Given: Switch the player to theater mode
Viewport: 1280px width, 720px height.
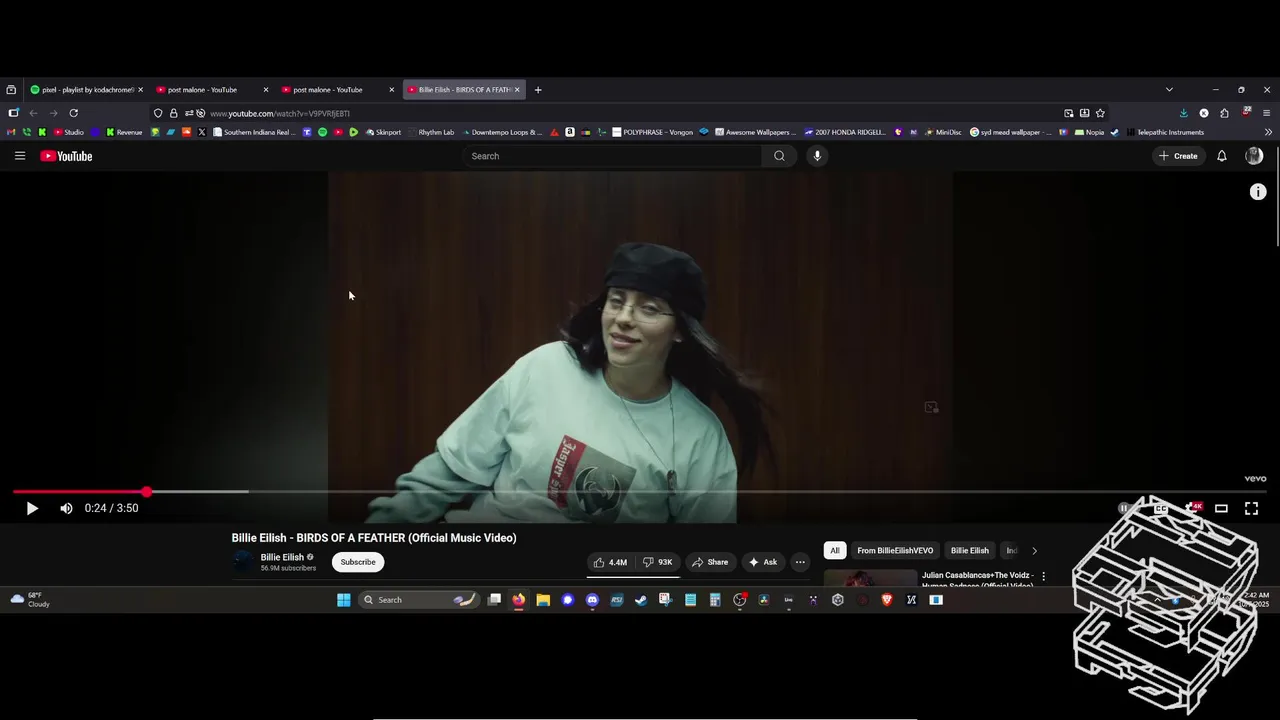Looking at the screenshot, I should click(1221, 508).
